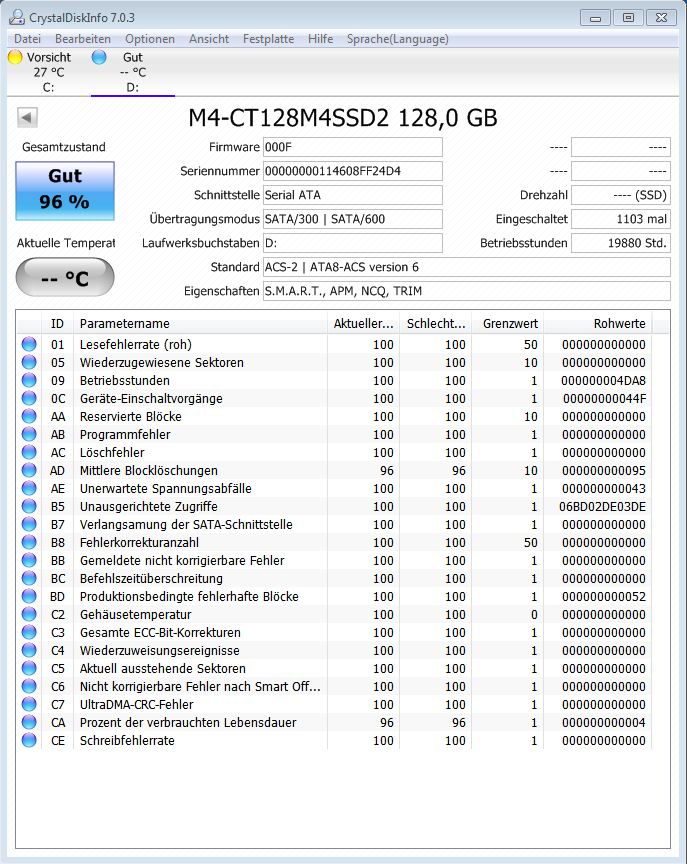The image size is (687, 864).
Task: Click the Aktueller... column header
Action: 363,323
